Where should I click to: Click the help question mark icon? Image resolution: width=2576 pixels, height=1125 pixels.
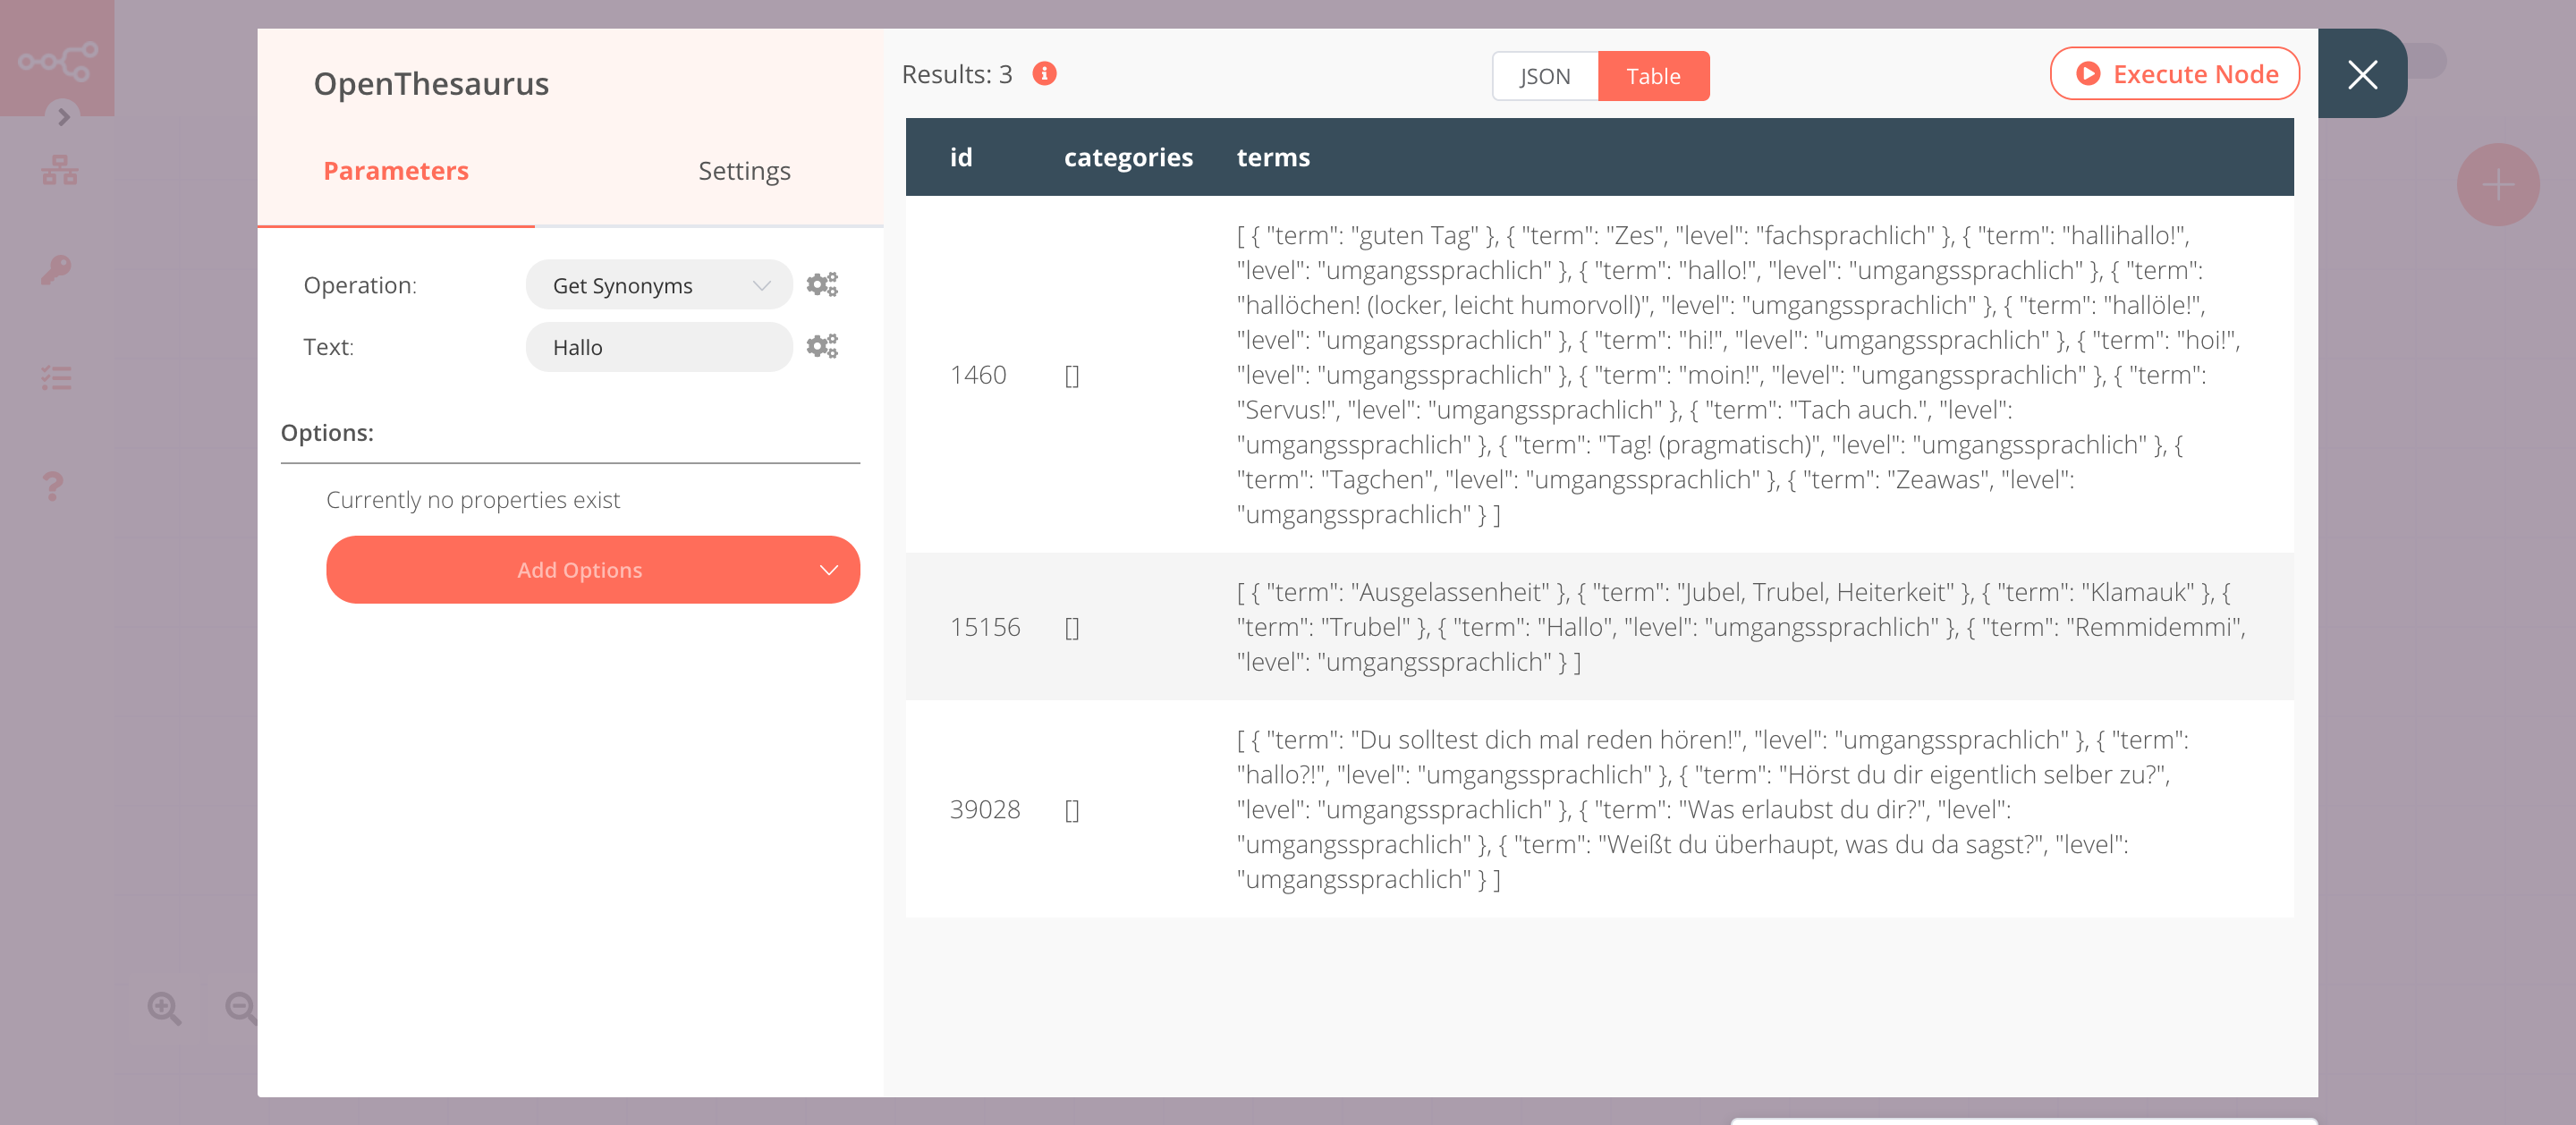(53, 487)
